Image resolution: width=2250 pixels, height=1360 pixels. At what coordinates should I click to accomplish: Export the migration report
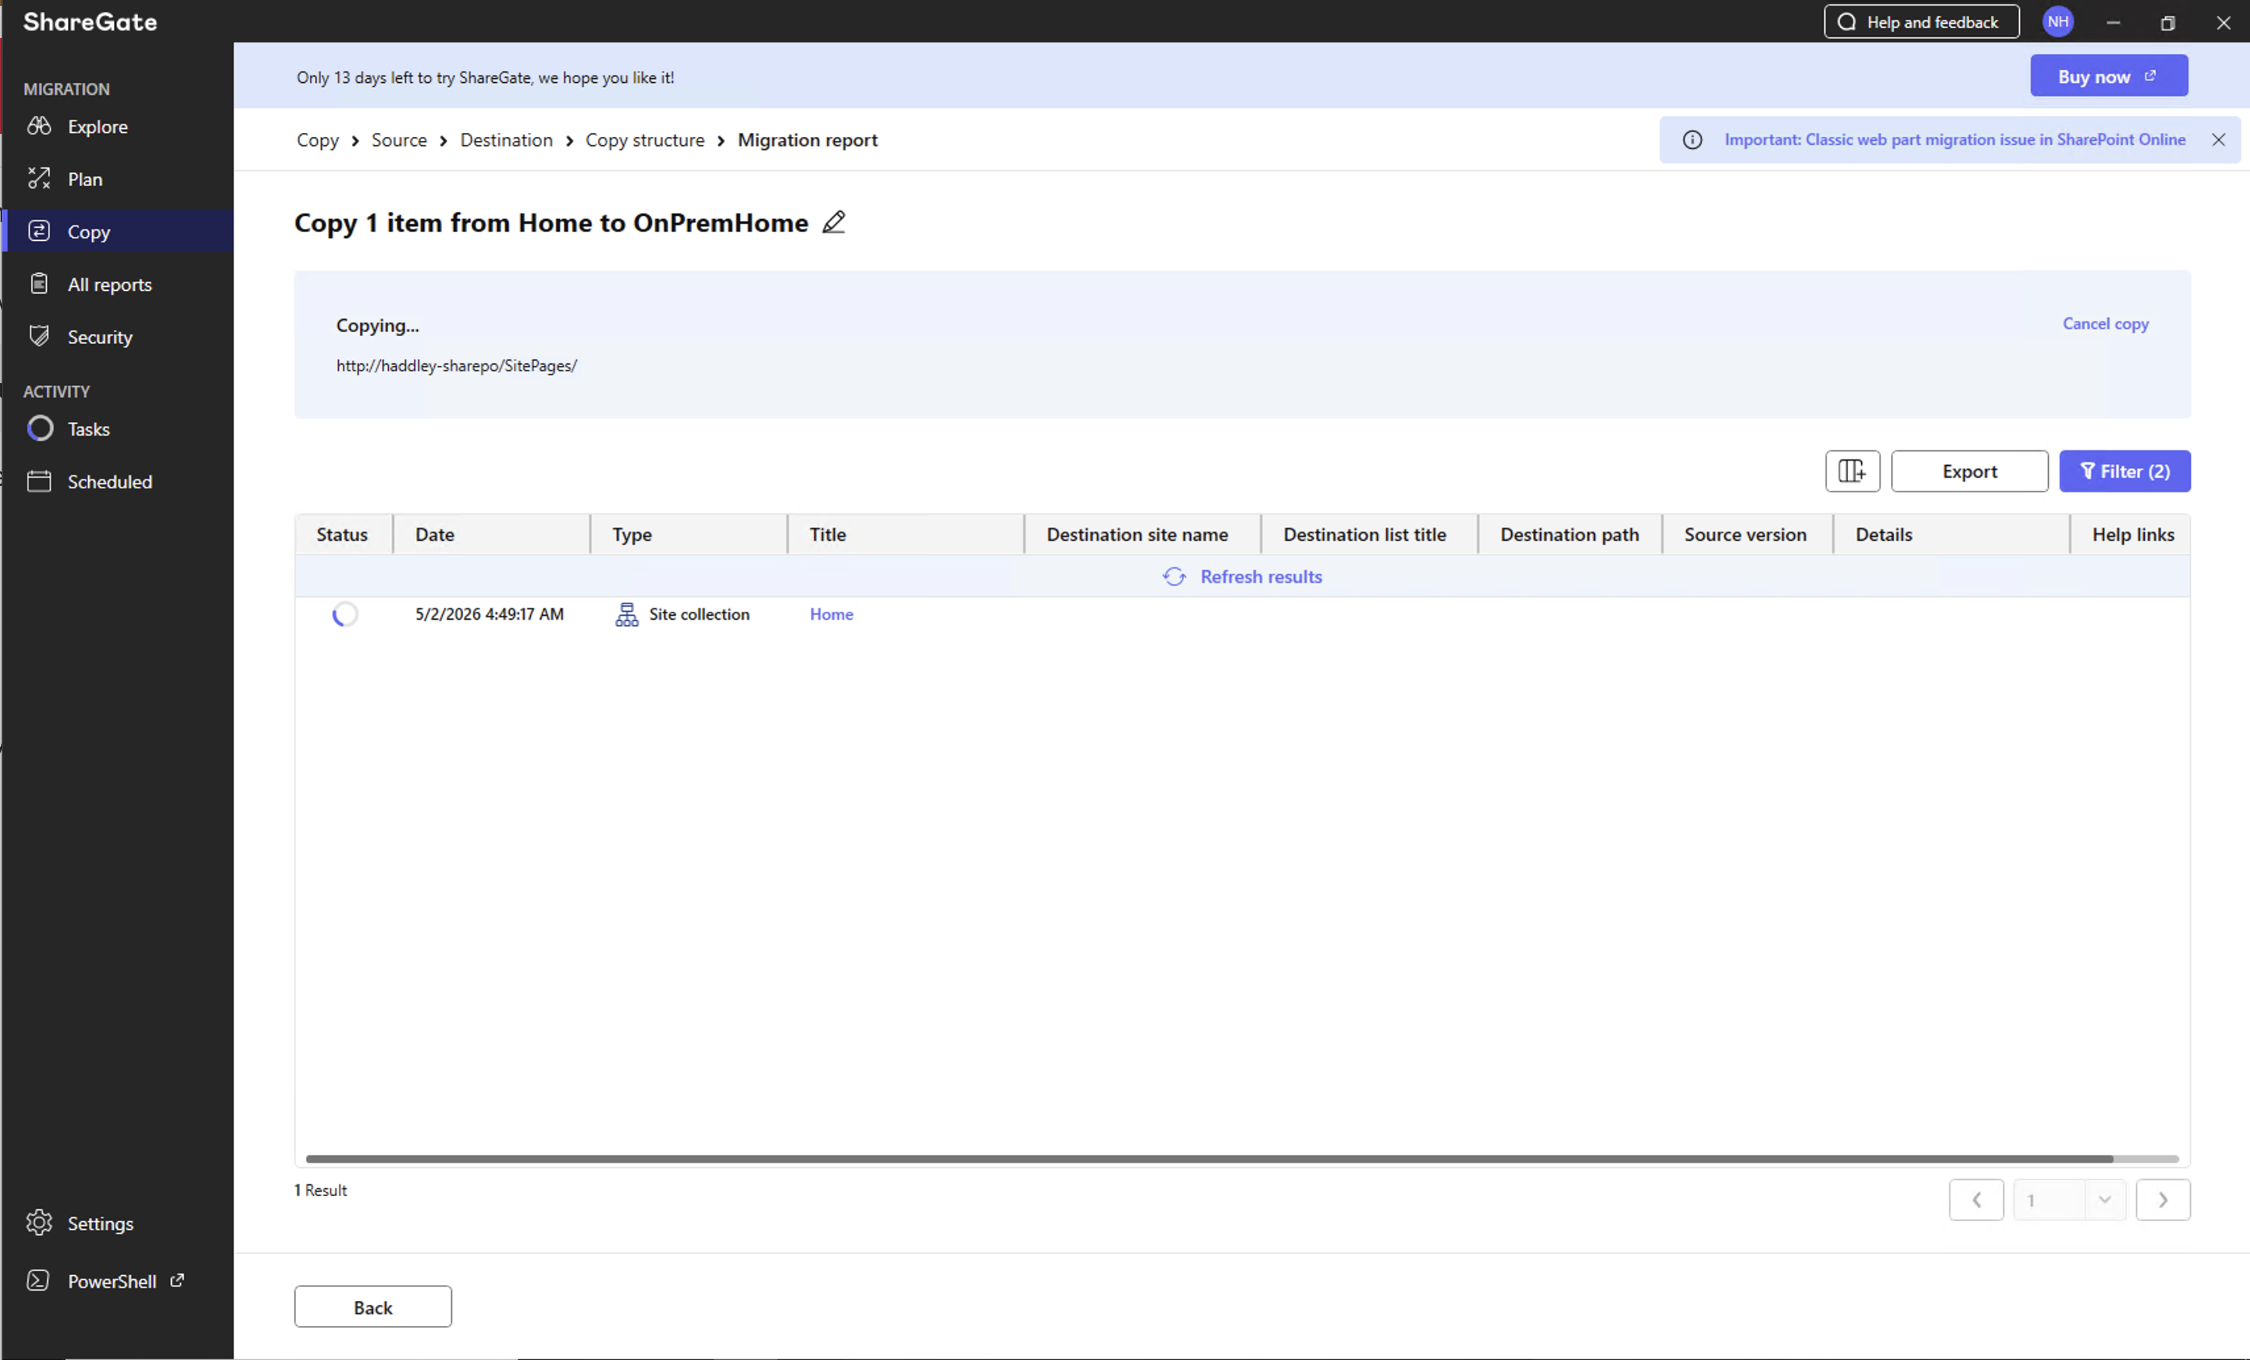tap(1969, 471)
